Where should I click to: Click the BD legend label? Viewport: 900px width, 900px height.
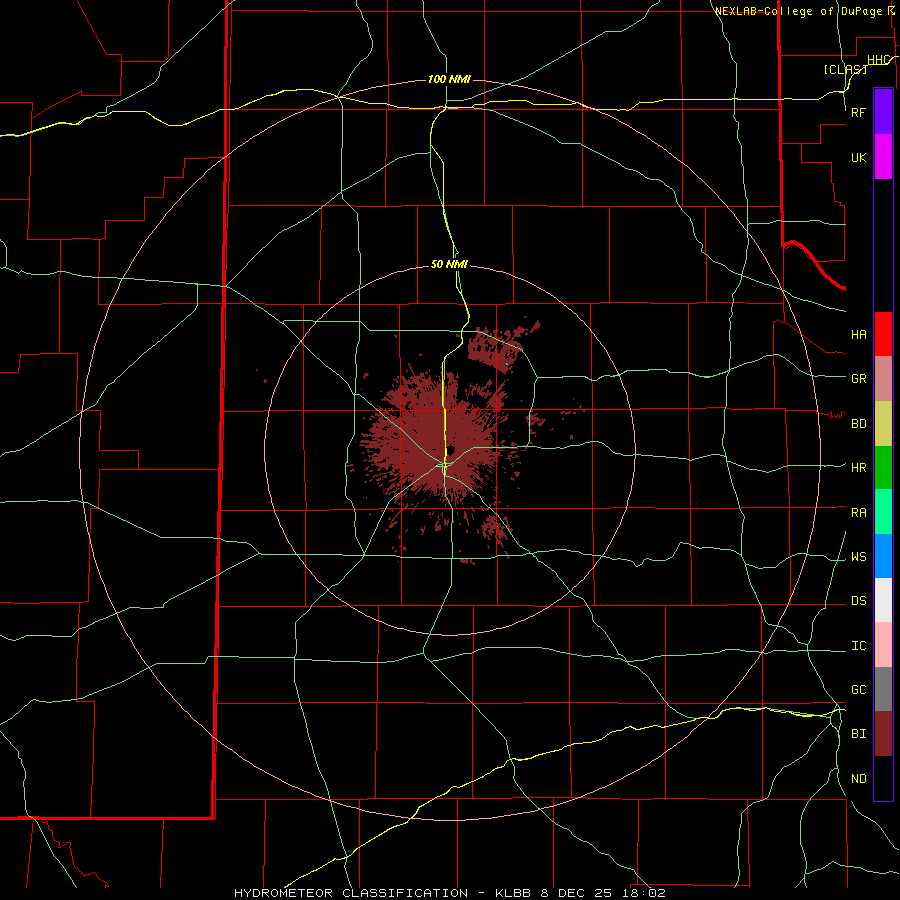coord(859,424)
